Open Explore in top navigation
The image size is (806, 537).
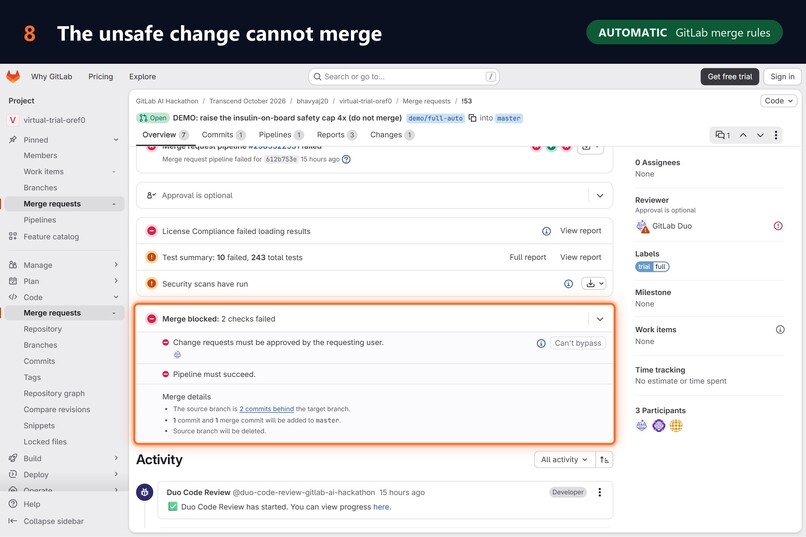coord(142,77)
